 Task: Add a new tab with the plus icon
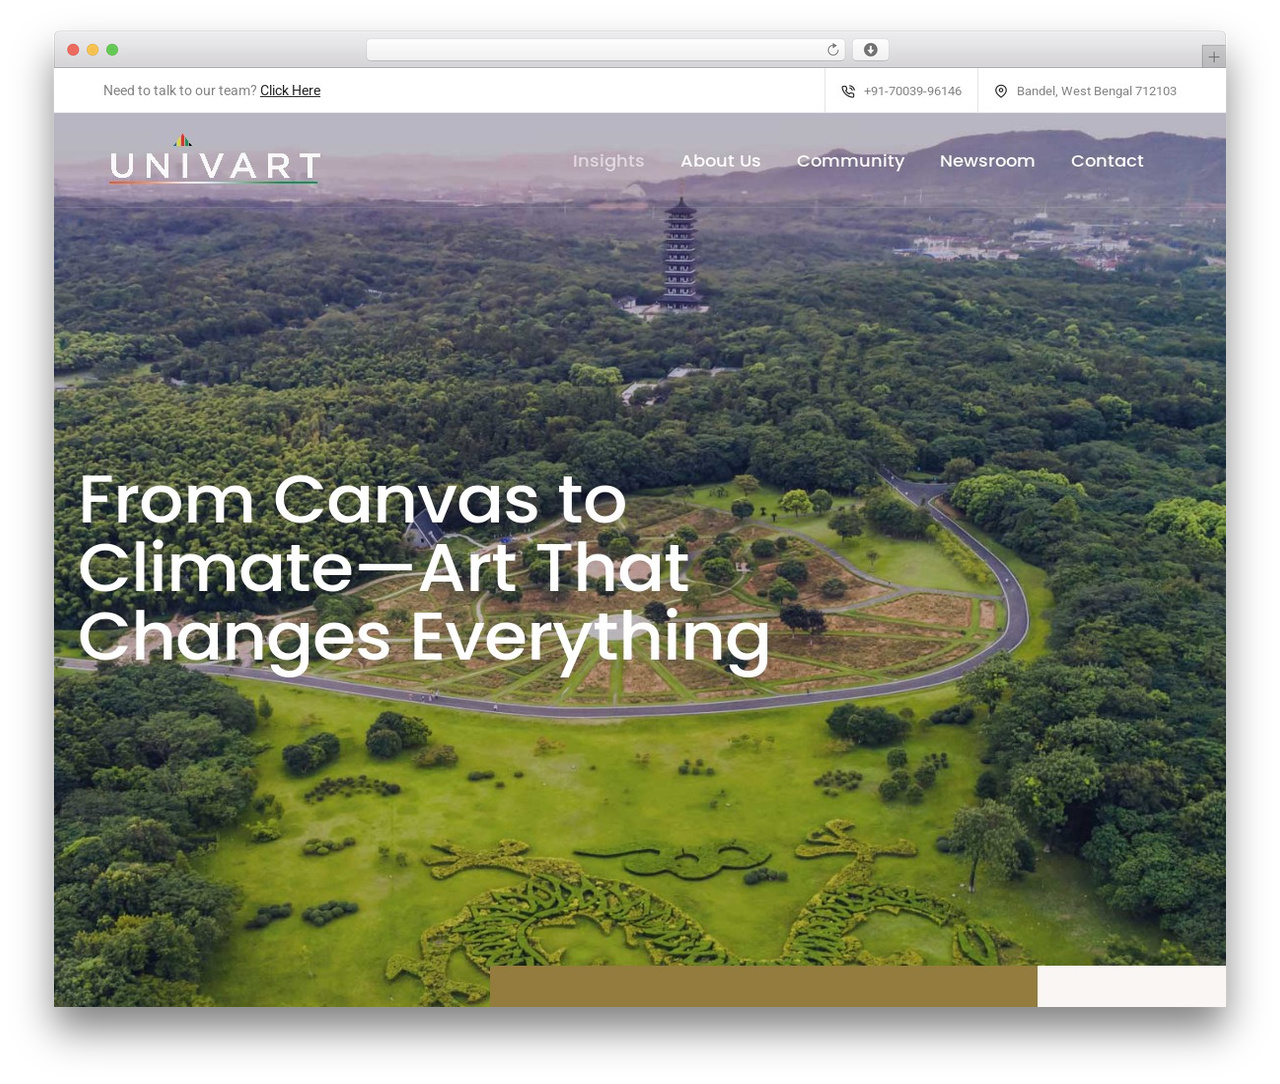point(1214,57)
